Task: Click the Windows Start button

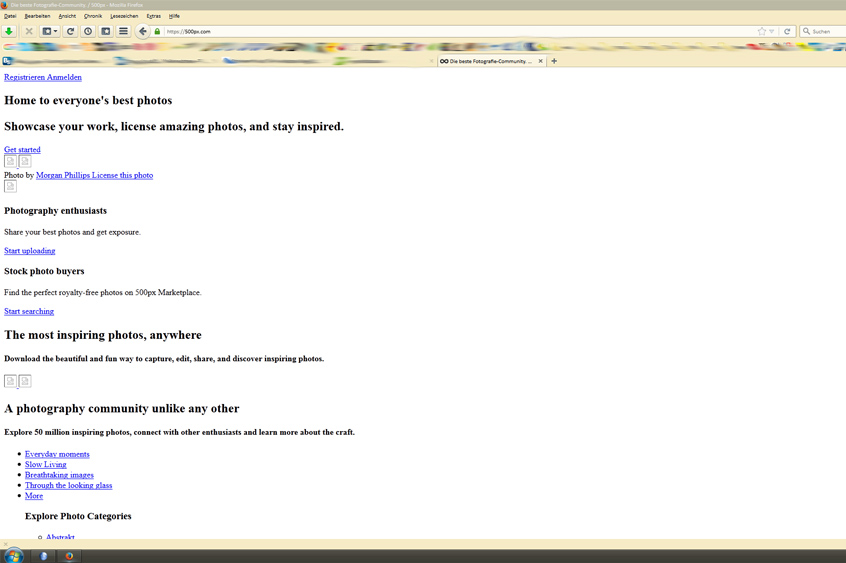Action: click(x=13, y=556)
